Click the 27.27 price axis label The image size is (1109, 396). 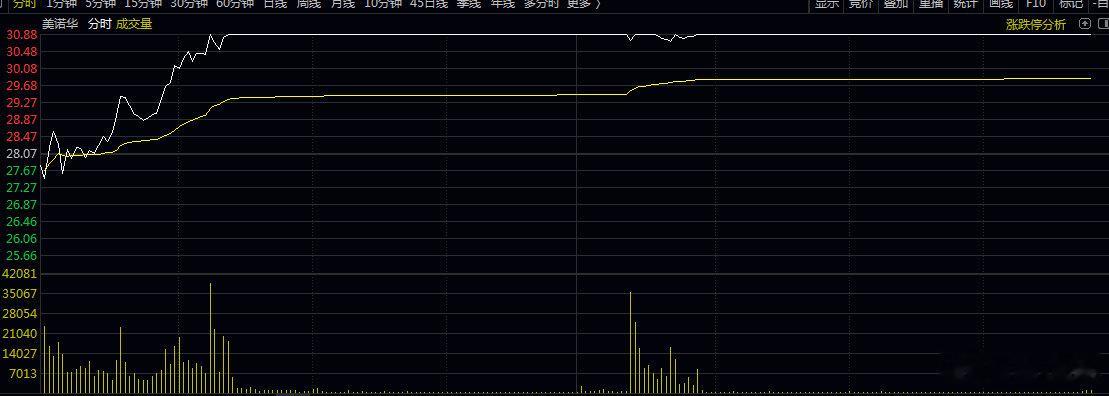[x=21, y=187]
